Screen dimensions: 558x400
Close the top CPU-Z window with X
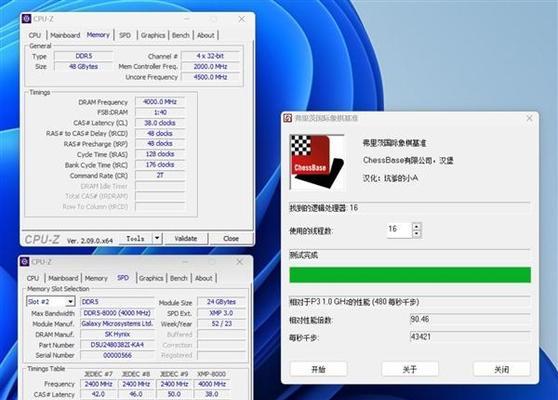[242, 19]
